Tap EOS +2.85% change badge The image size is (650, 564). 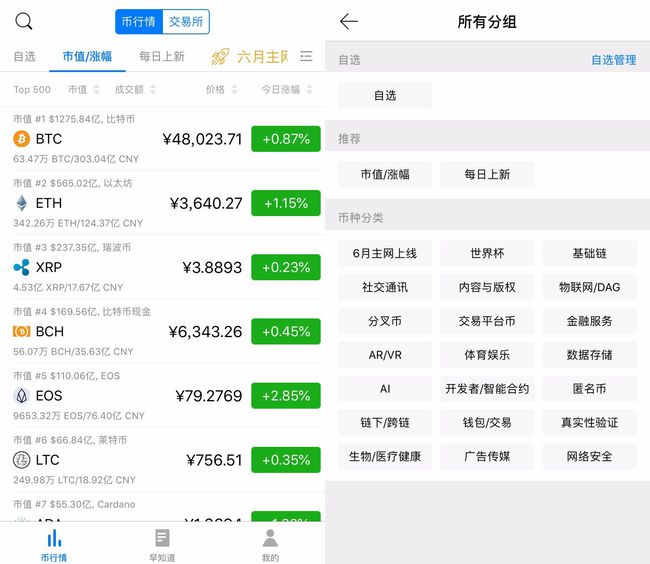[x=286, y=396]
